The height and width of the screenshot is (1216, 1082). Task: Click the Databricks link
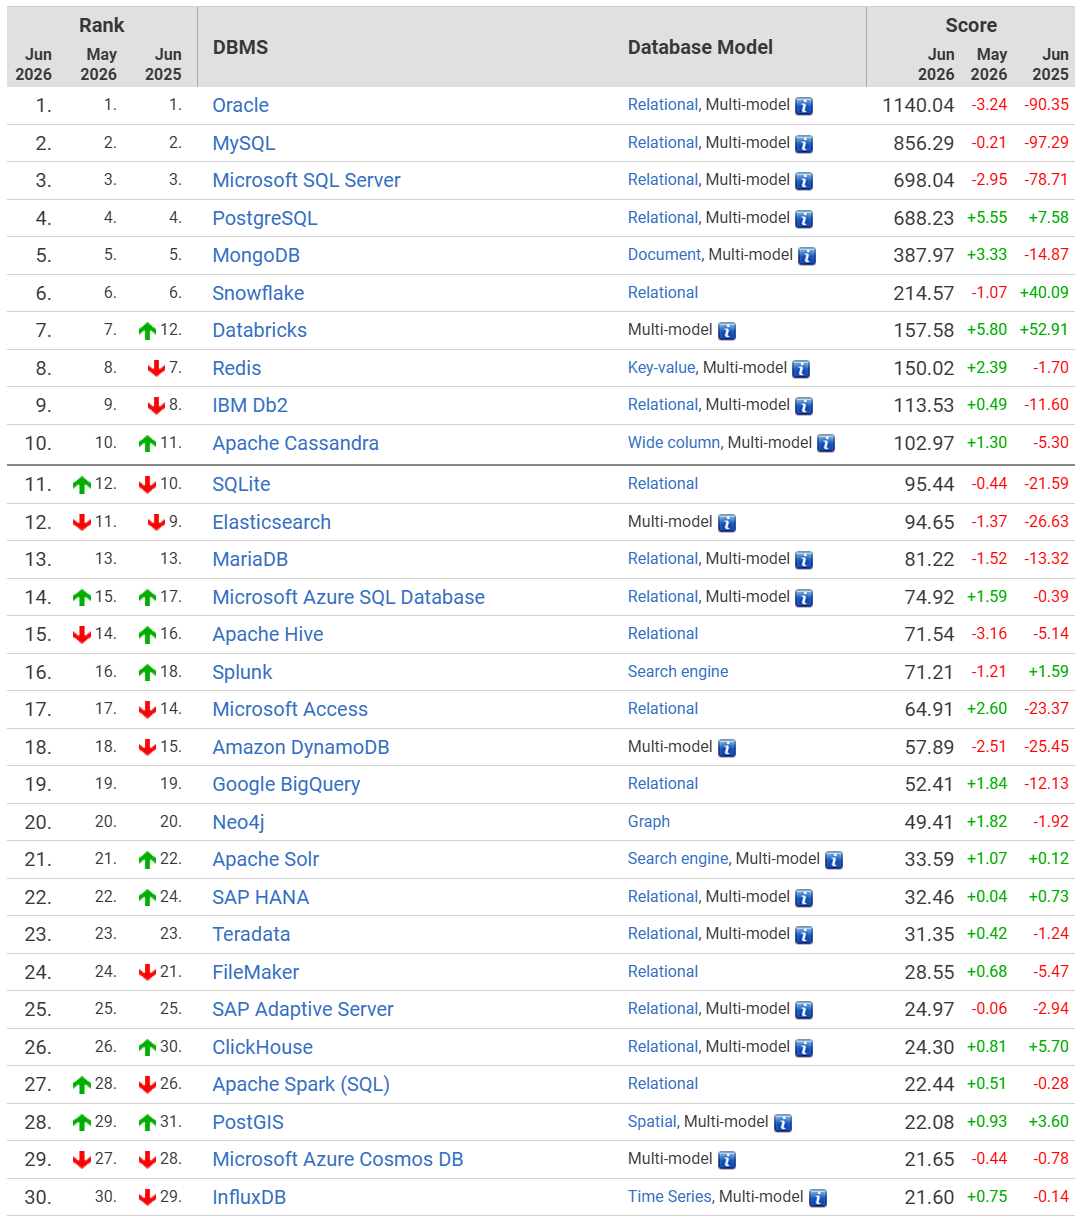coord(260,330)
